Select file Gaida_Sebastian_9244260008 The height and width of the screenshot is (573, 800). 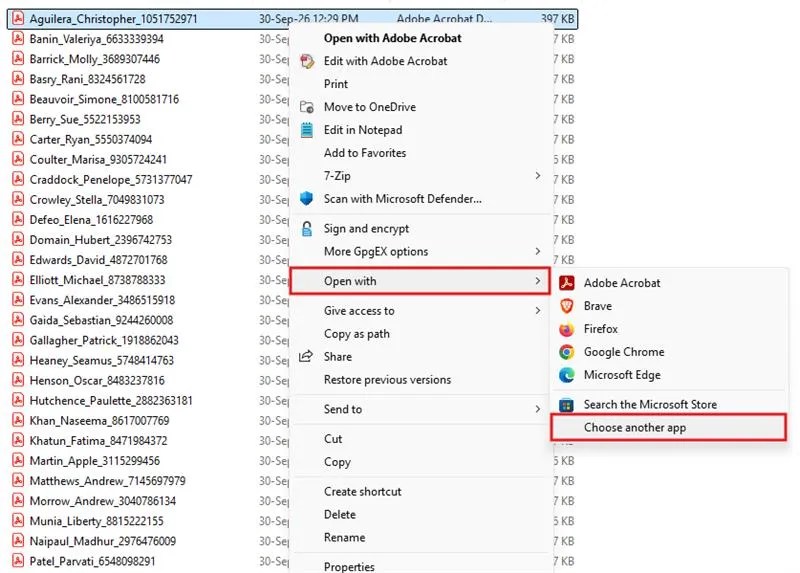(x=101, y=320)
